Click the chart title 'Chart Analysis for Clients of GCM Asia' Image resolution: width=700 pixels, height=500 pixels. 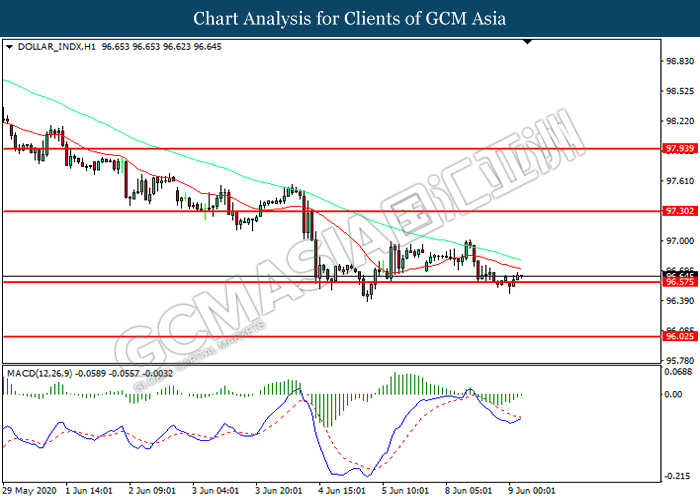tap(349, 18)
